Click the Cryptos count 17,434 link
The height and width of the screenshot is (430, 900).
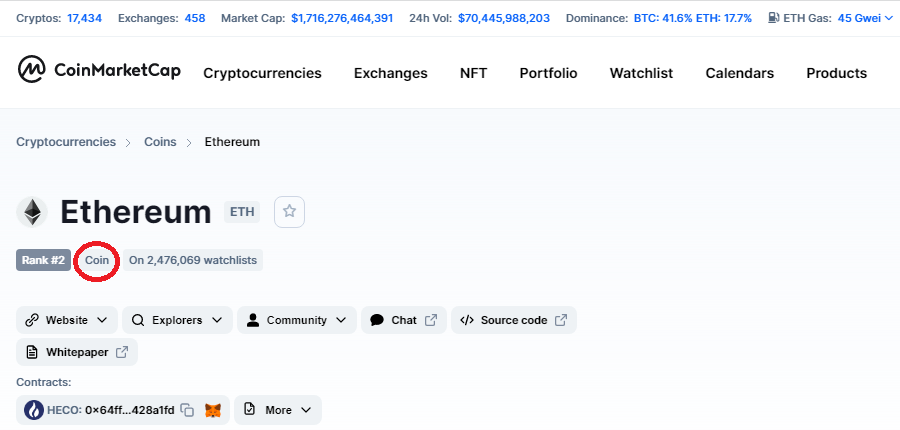click(84, 18)
